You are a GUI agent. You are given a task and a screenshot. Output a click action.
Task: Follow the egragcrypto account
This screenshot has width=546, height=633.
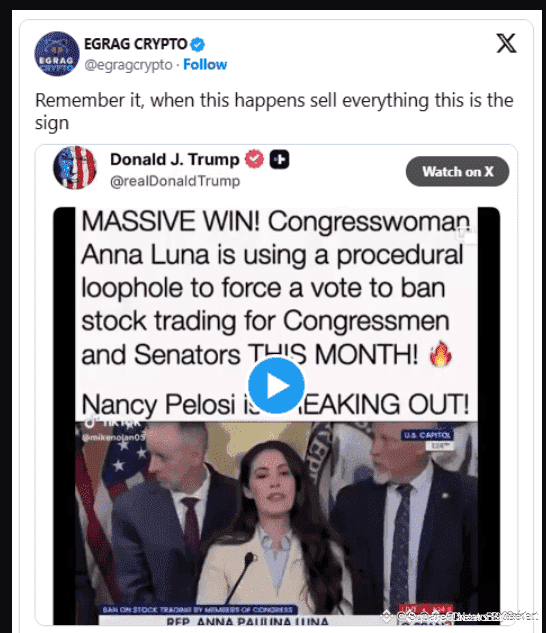coord(205,65)
